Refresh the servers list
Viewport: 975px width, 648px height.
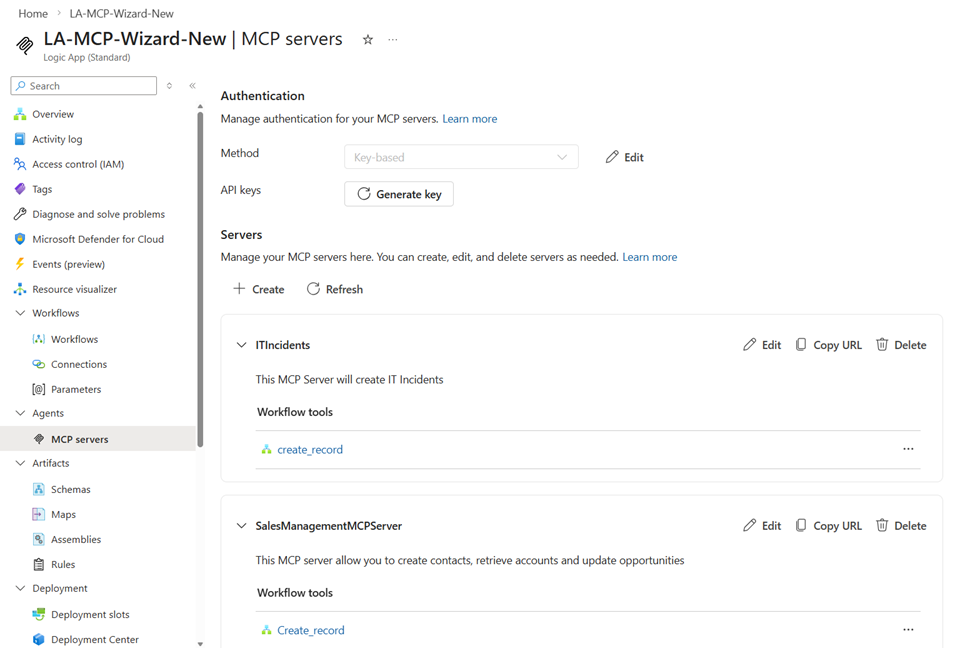[x=335, y=289]
